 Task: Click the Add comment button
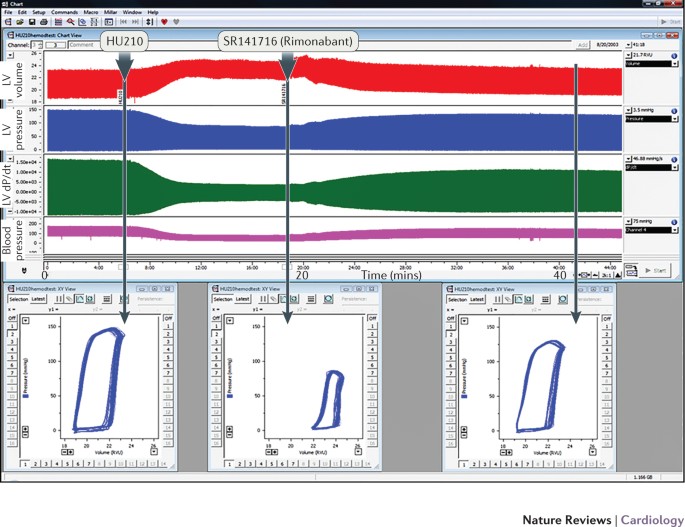tap(583, 45)
